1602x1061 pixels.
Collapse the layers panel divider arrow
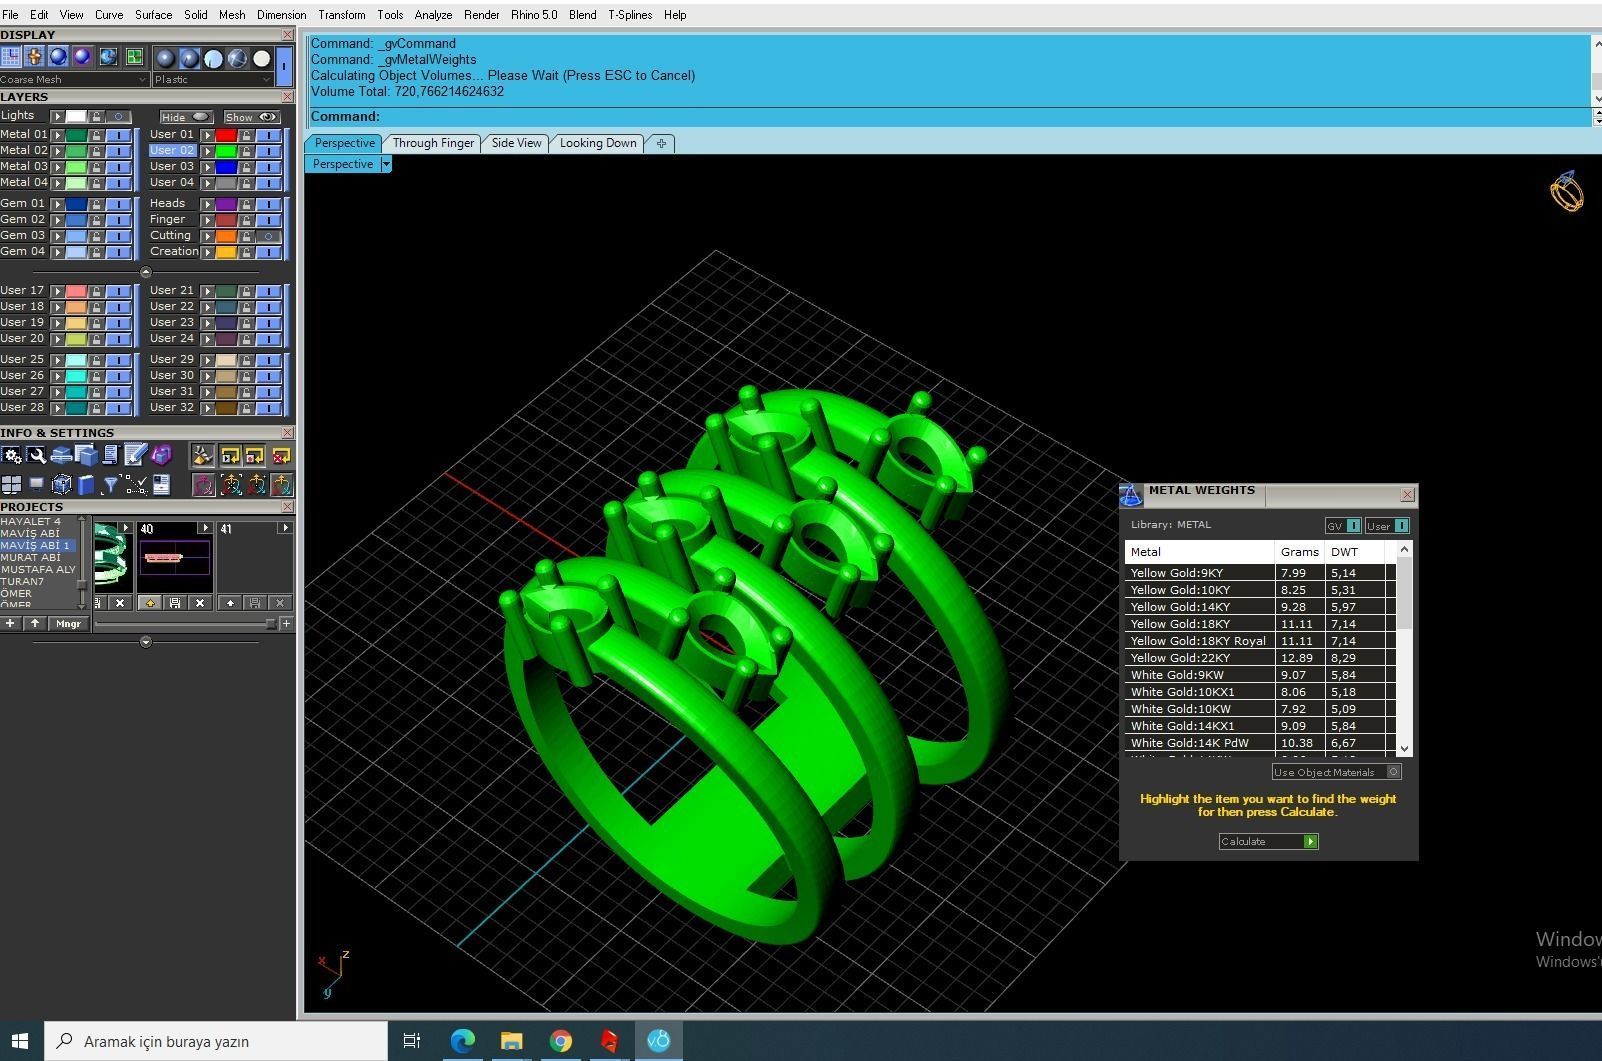tap(146, 272)
